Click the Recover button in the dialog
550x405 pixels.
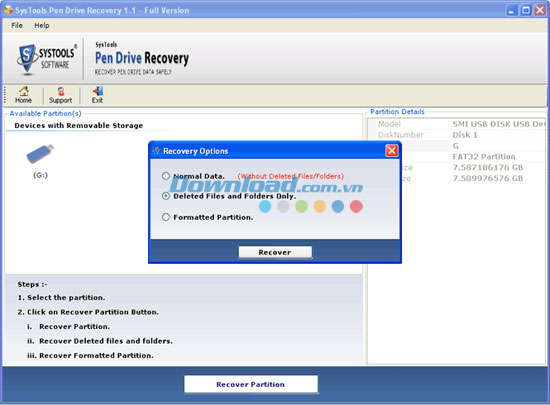(275, 252)
